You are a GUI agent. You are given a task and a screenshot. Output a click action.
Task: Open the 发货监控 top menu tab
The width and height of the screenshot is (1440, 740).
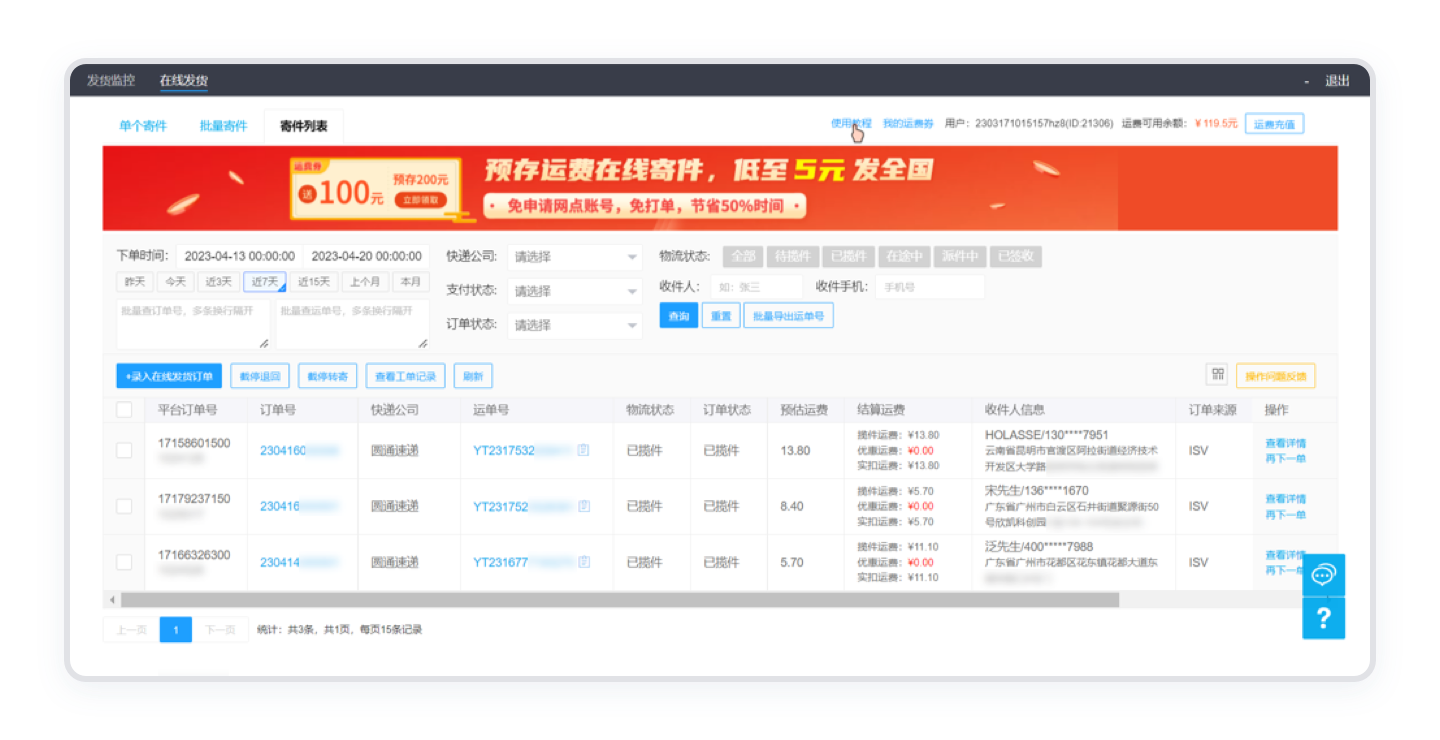(x=110, y=81)
